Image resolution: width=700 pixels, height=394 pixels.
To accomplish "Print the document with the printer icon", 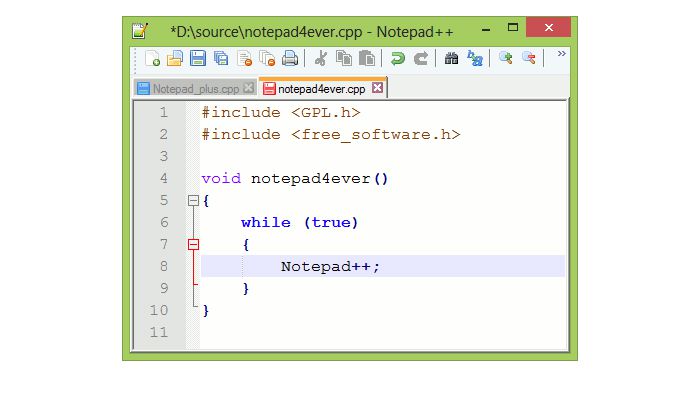I will (x=290, y=58).
